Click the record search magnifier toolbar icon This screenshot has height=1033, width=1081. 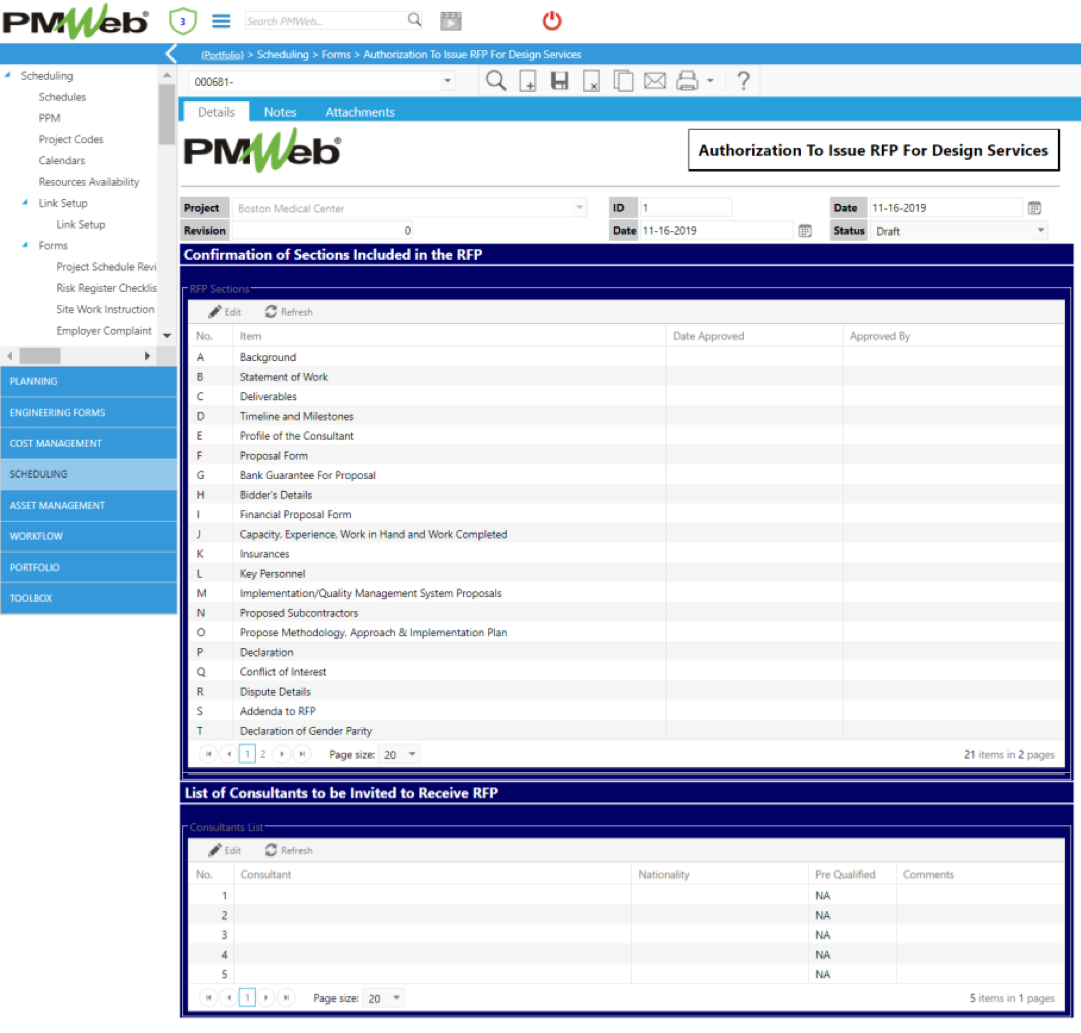pyautogui.click(x=496, y=81)
